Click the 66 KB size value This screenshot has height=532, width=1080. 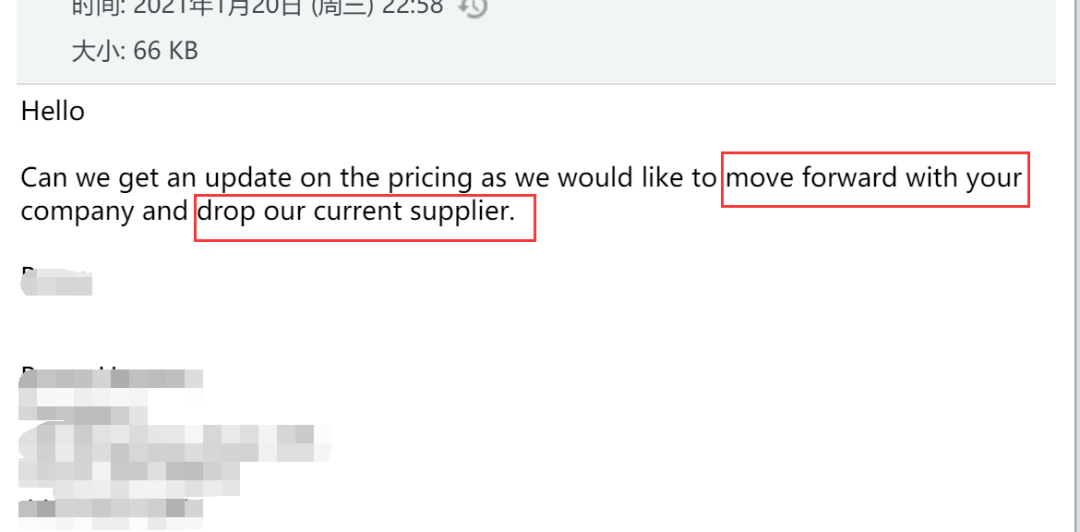point(166,51)
